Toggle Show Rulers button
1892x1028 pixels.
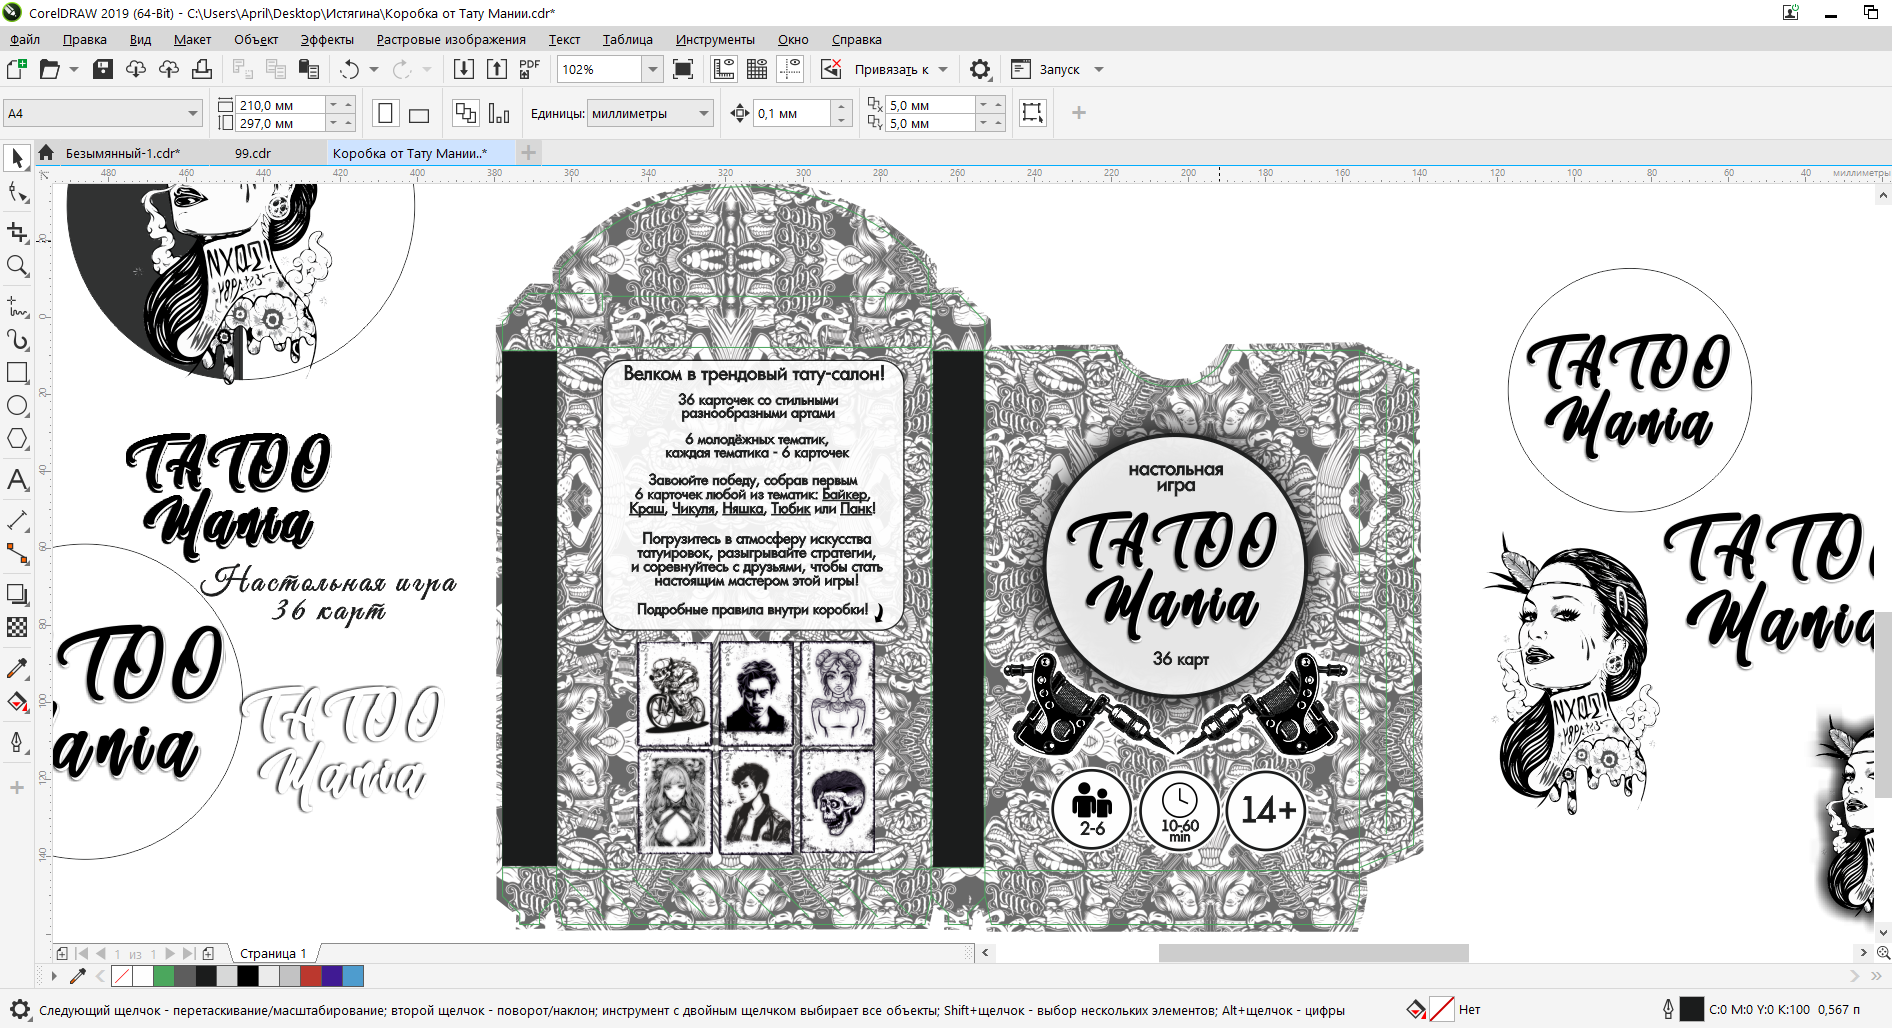click(x=724, y=69)
